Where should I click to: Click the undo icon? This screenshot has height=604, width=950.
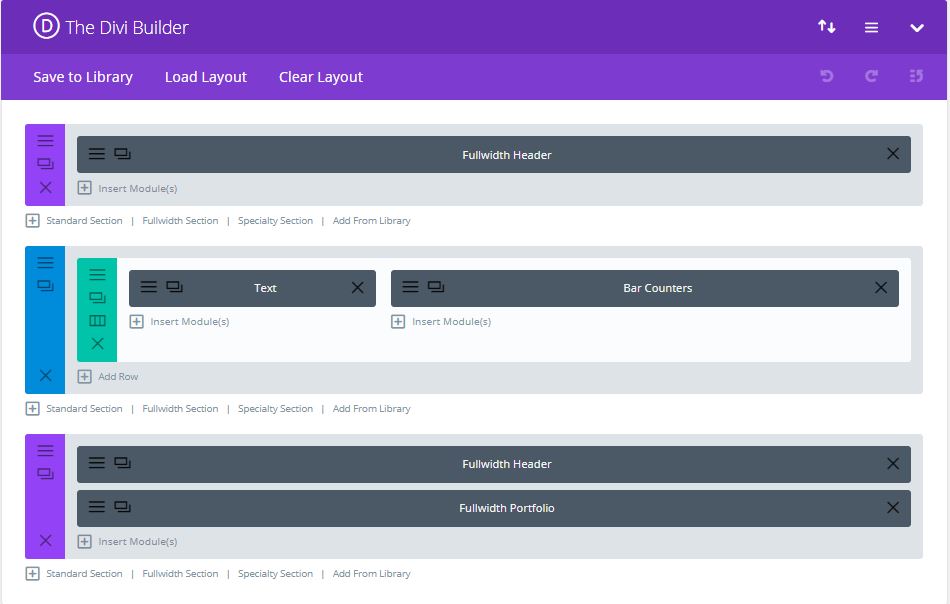pyautogui.click(x=826, y=76)
